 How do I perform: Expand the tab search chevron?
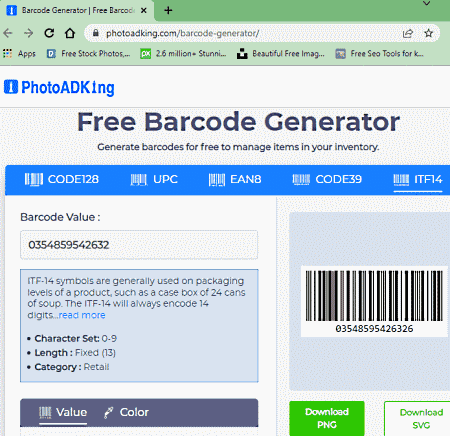point(426,4)
